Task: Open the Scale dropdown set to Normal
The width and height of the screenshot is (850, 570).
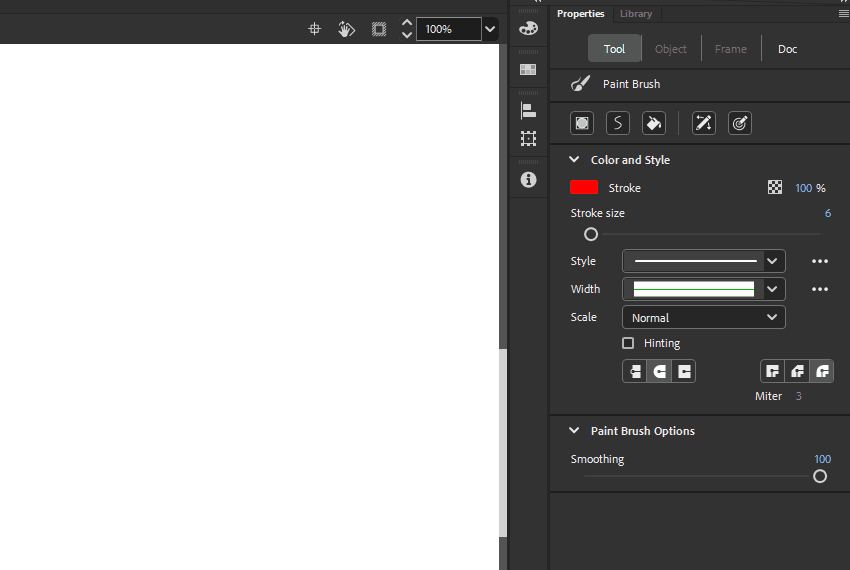Action: (704, 317)
